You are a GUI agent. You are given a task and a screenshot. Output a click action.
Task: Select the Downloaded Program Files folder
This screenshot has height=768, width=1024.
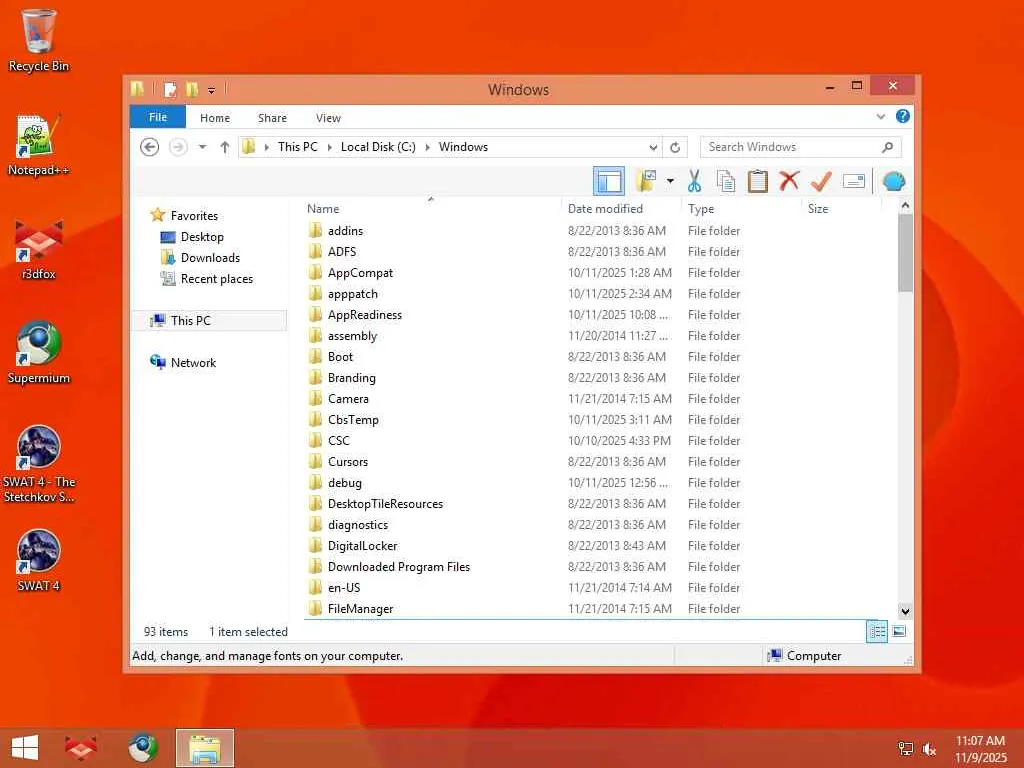click(x=399, y=567)
